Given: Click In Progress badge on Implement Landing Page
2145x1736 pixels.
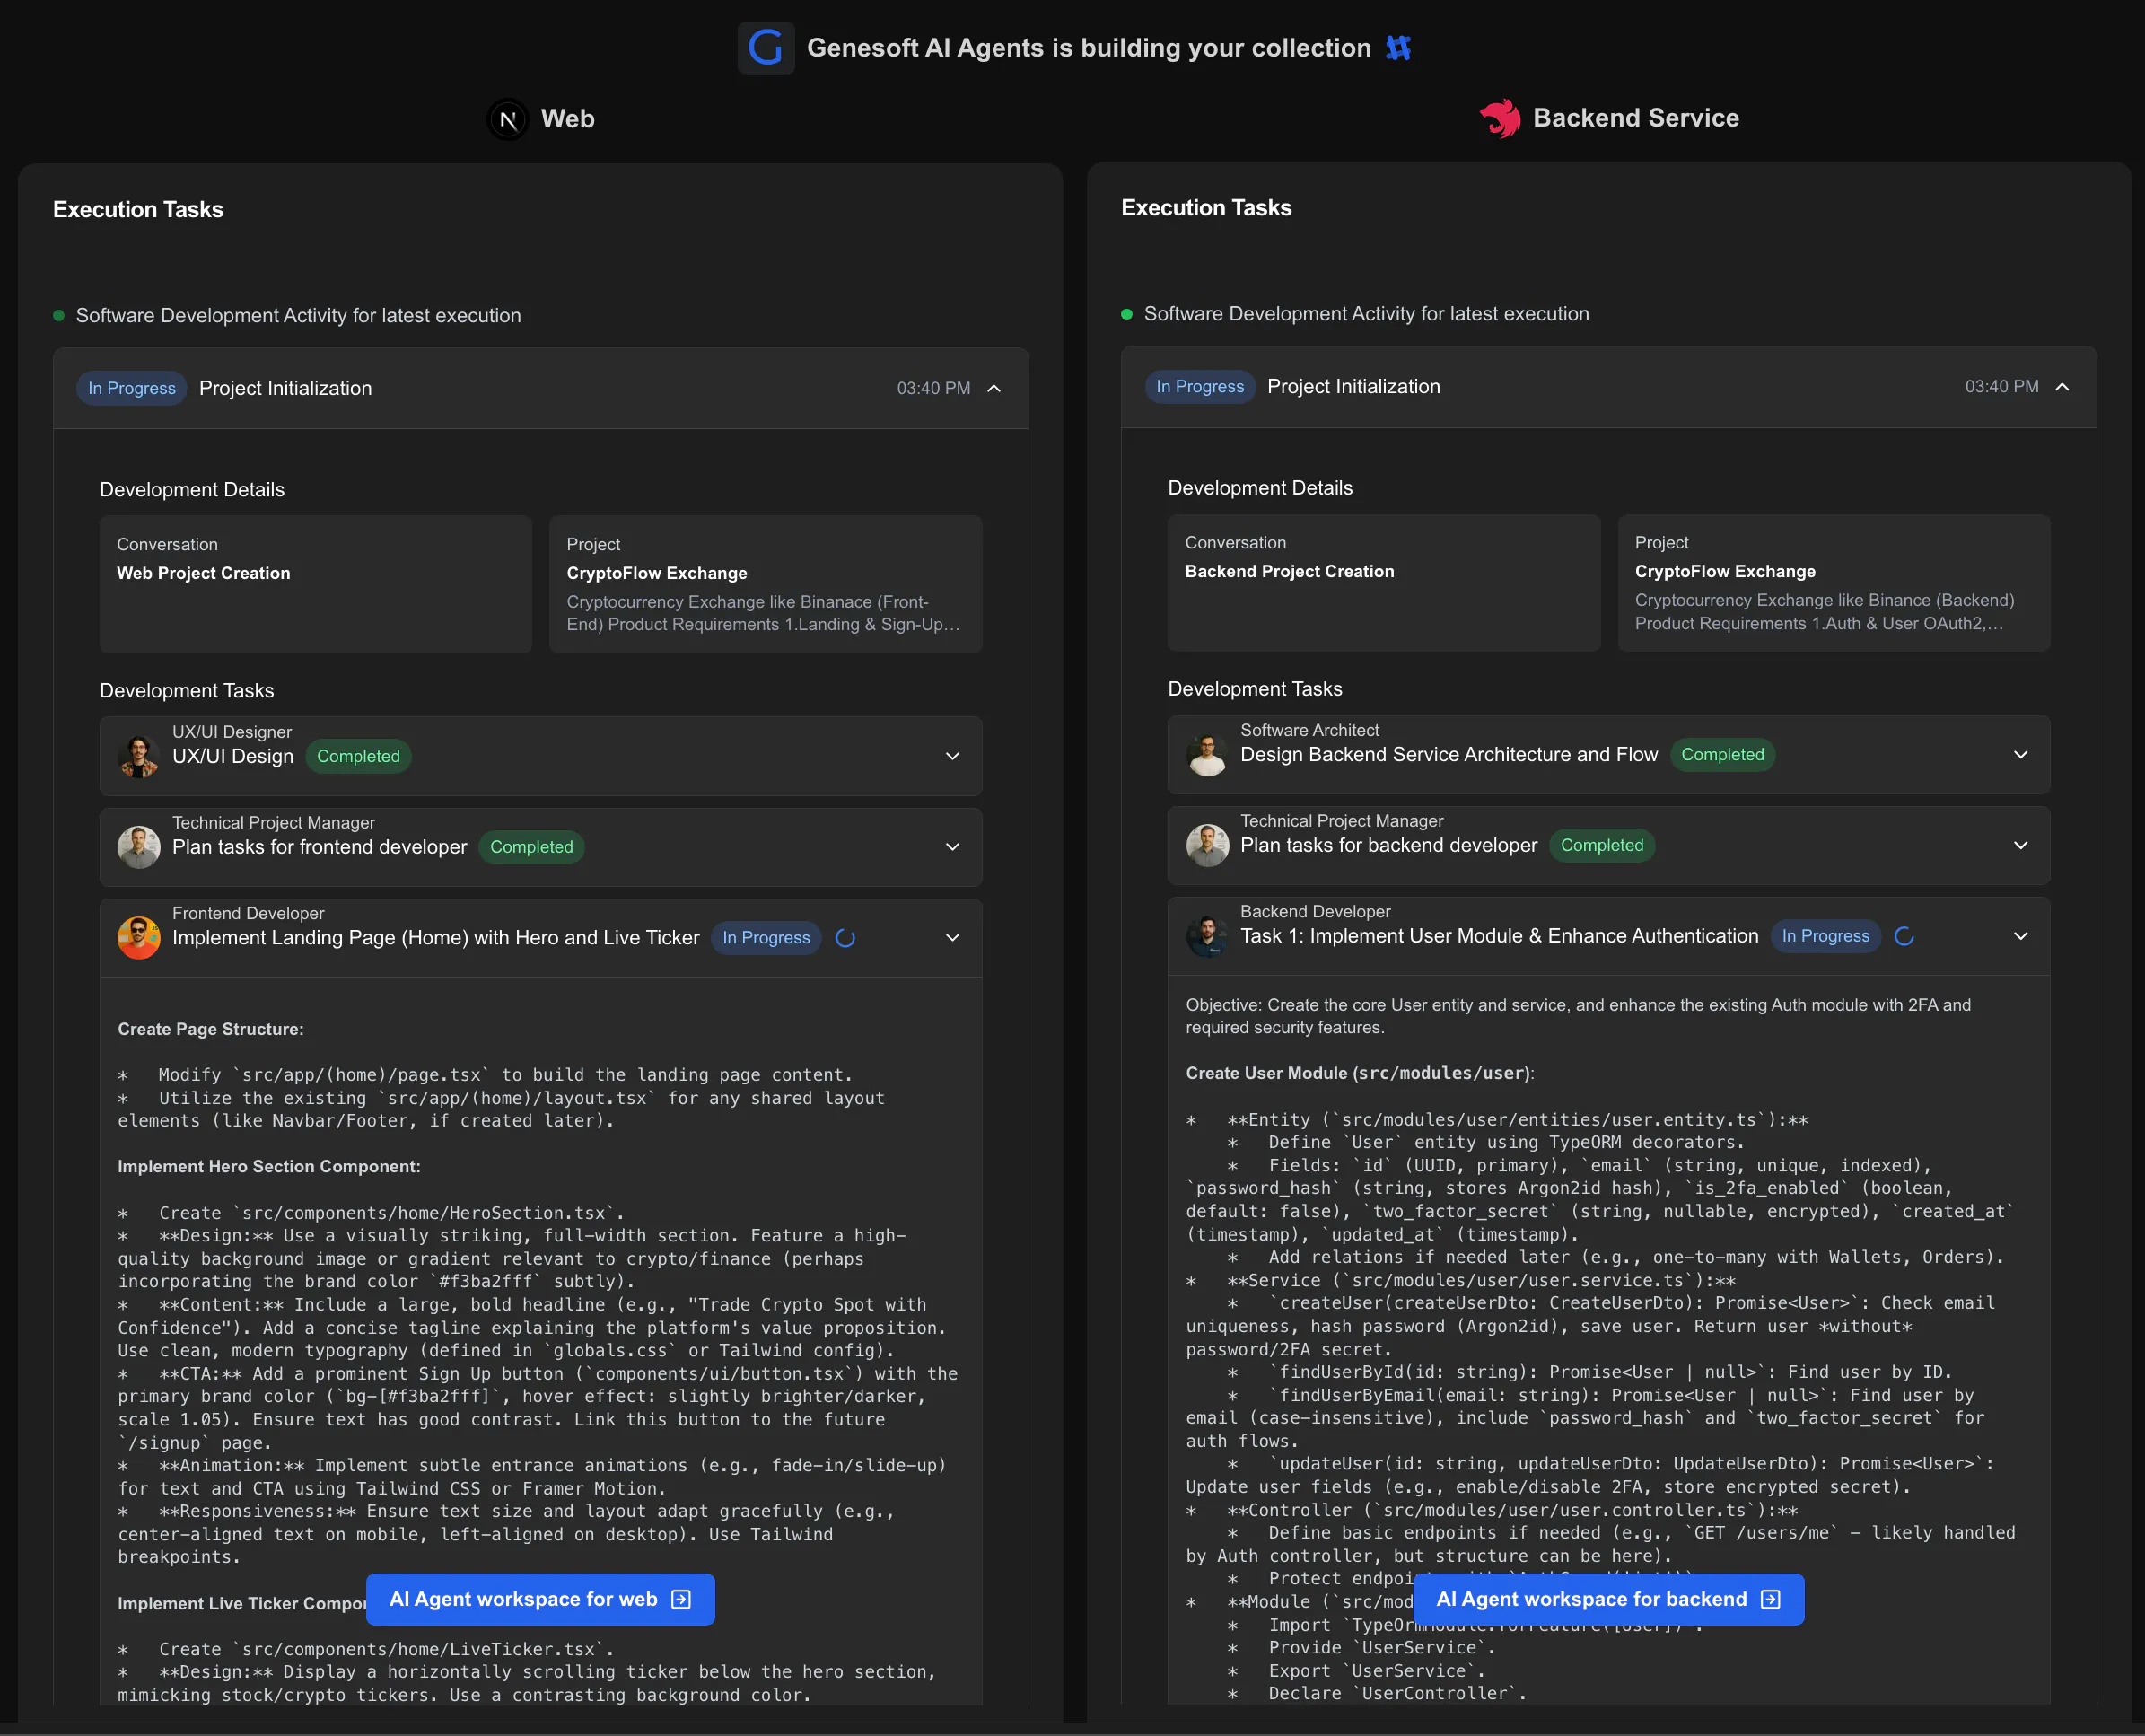Looking at the screenshot, I should click(x=766, y=938).
